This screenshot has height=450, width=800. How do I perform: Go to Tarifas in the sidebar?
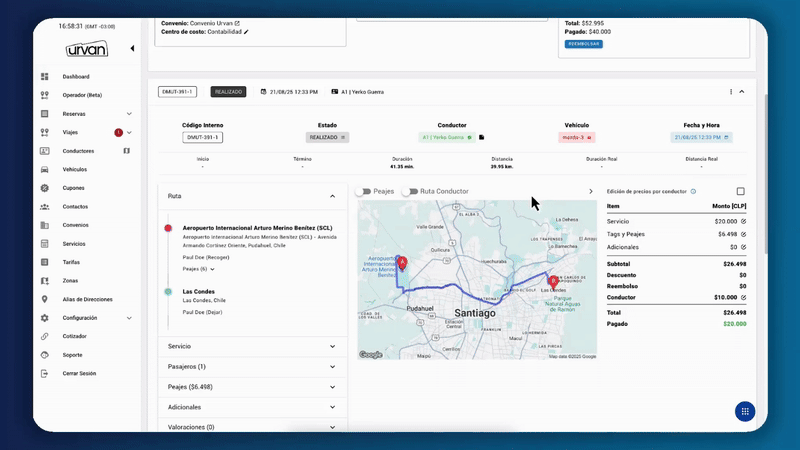pyautogui.click(x=73, y=262)
